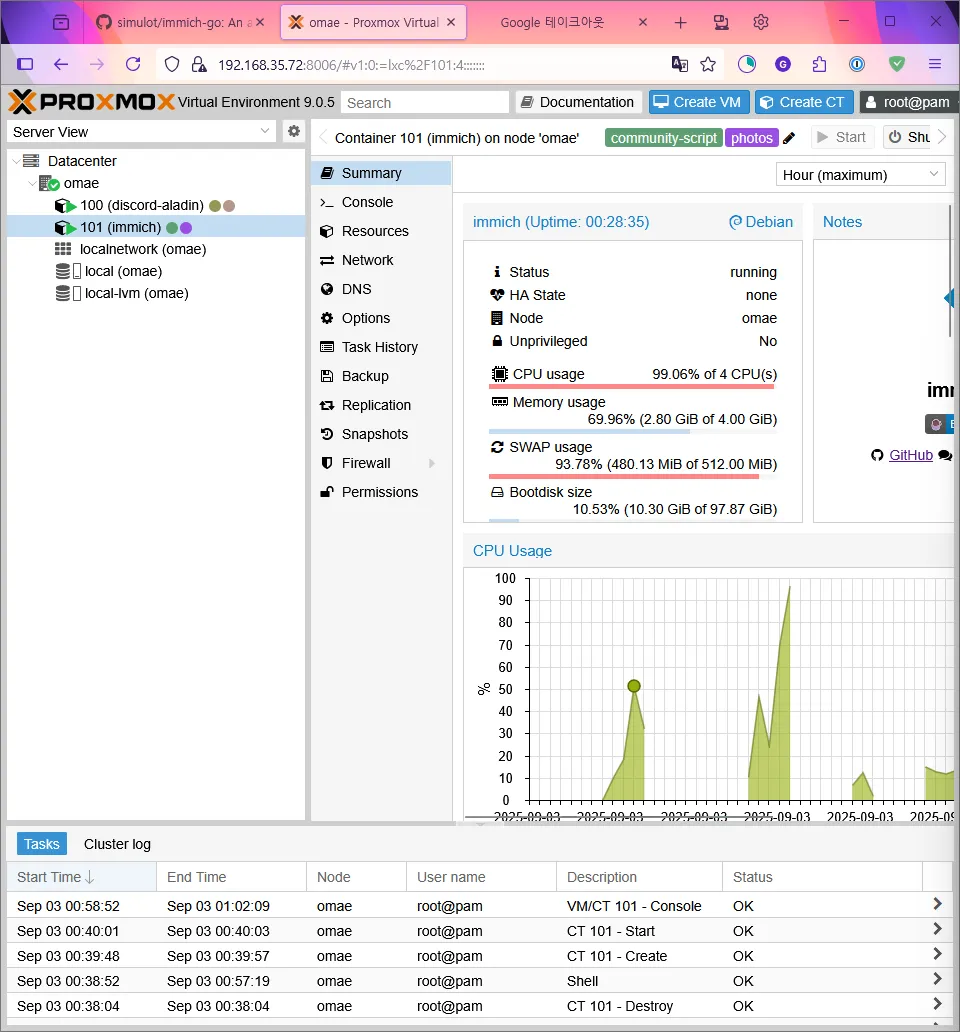Click the Create CT button
The image size is (960, 1032).
coord(804,102)
